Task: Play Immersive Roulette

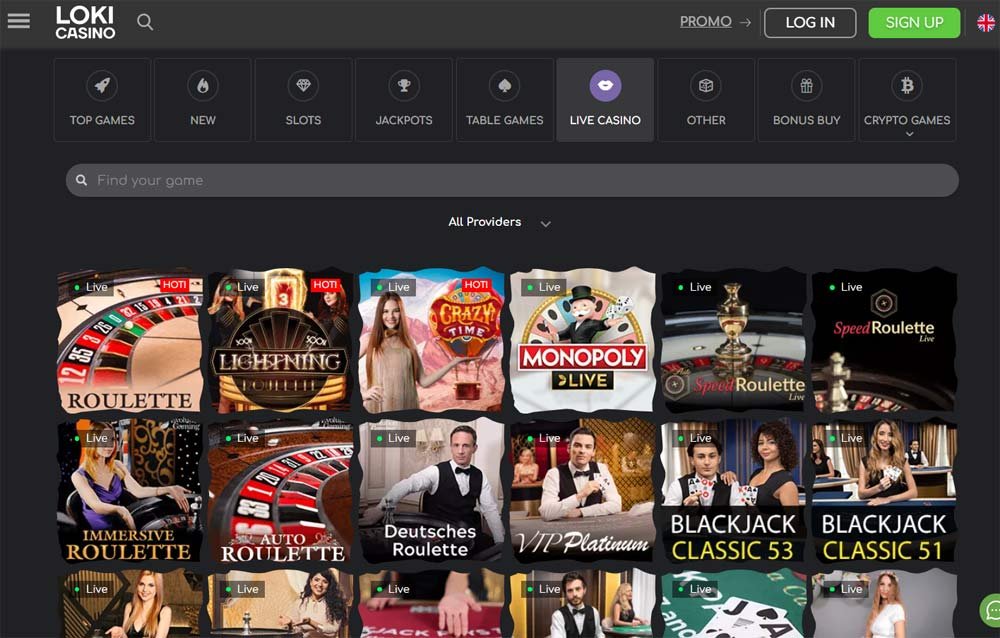Action: (130, 491)
